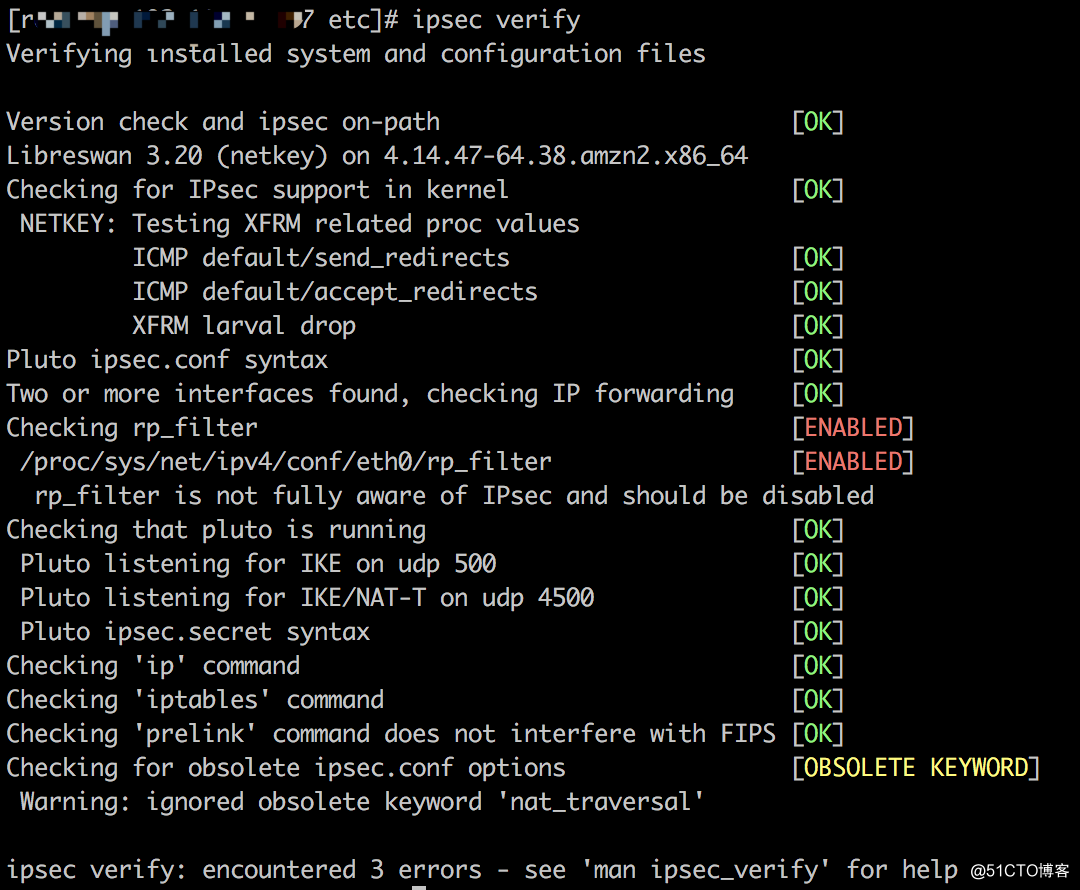Image resolution: width=1080 pixels, height=890 pixels.
Task: Click OK status for IKE/NAT-T udp 4500
Action: coord(818,597)
